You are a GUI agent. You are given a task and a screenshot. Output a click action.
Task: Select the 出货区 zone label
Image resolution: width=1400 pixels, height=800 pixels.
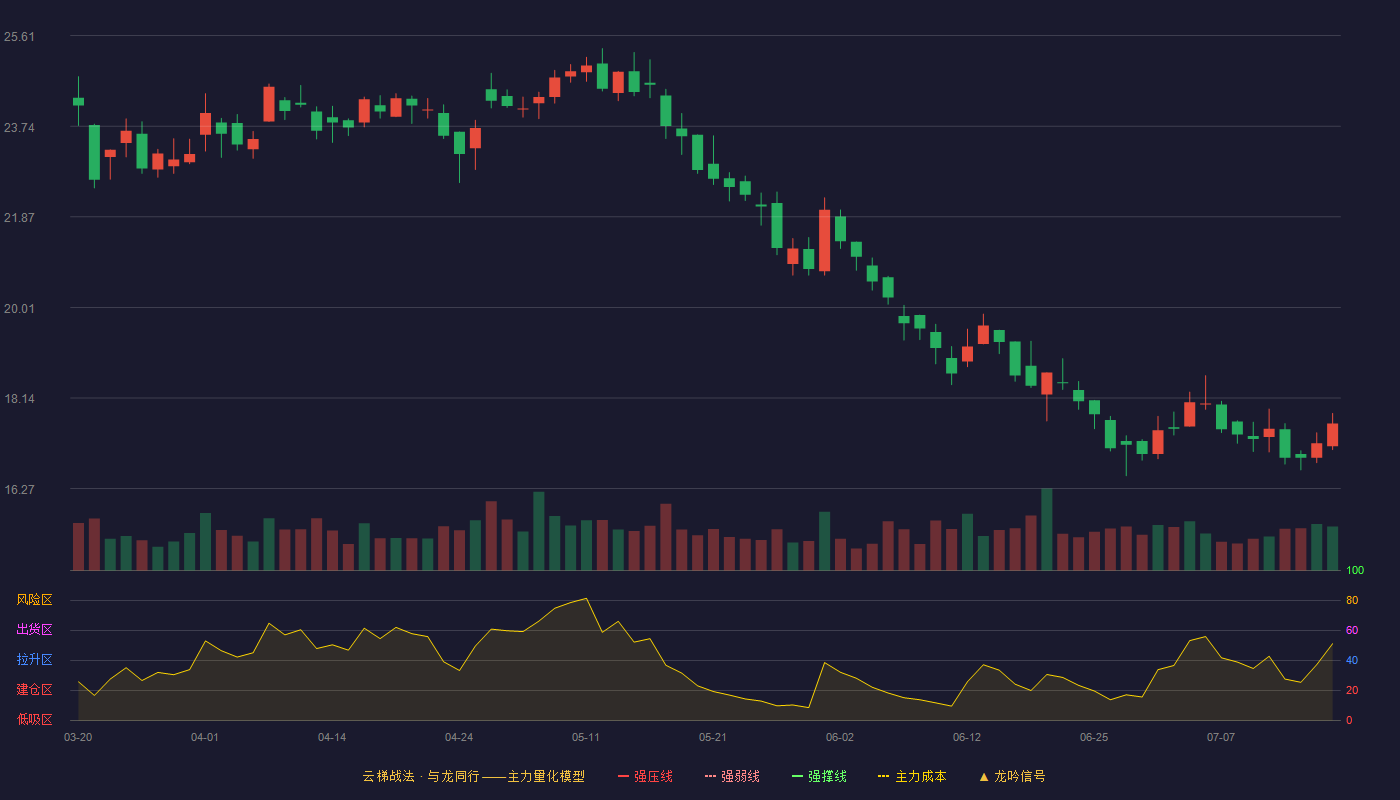pos(34,630)
